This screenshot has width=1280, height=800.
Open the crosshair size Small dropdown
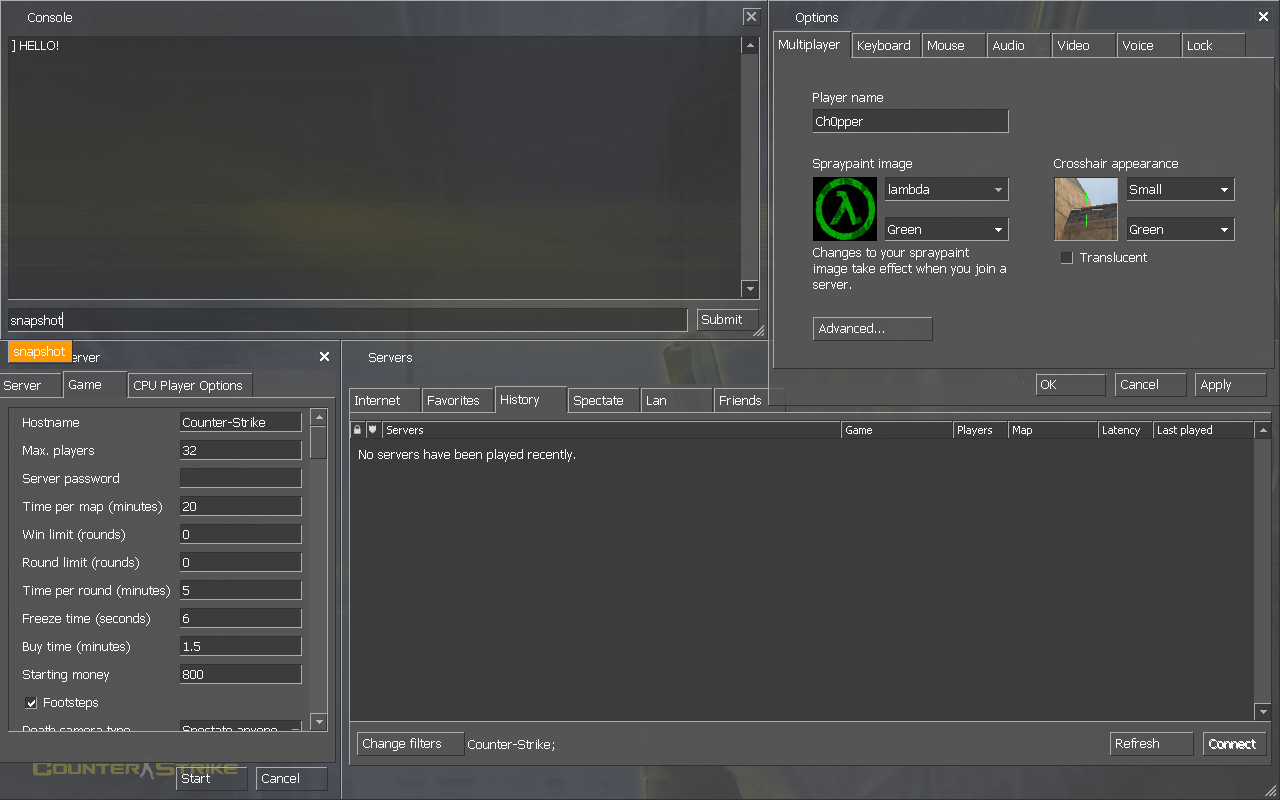pos(1180,189)
